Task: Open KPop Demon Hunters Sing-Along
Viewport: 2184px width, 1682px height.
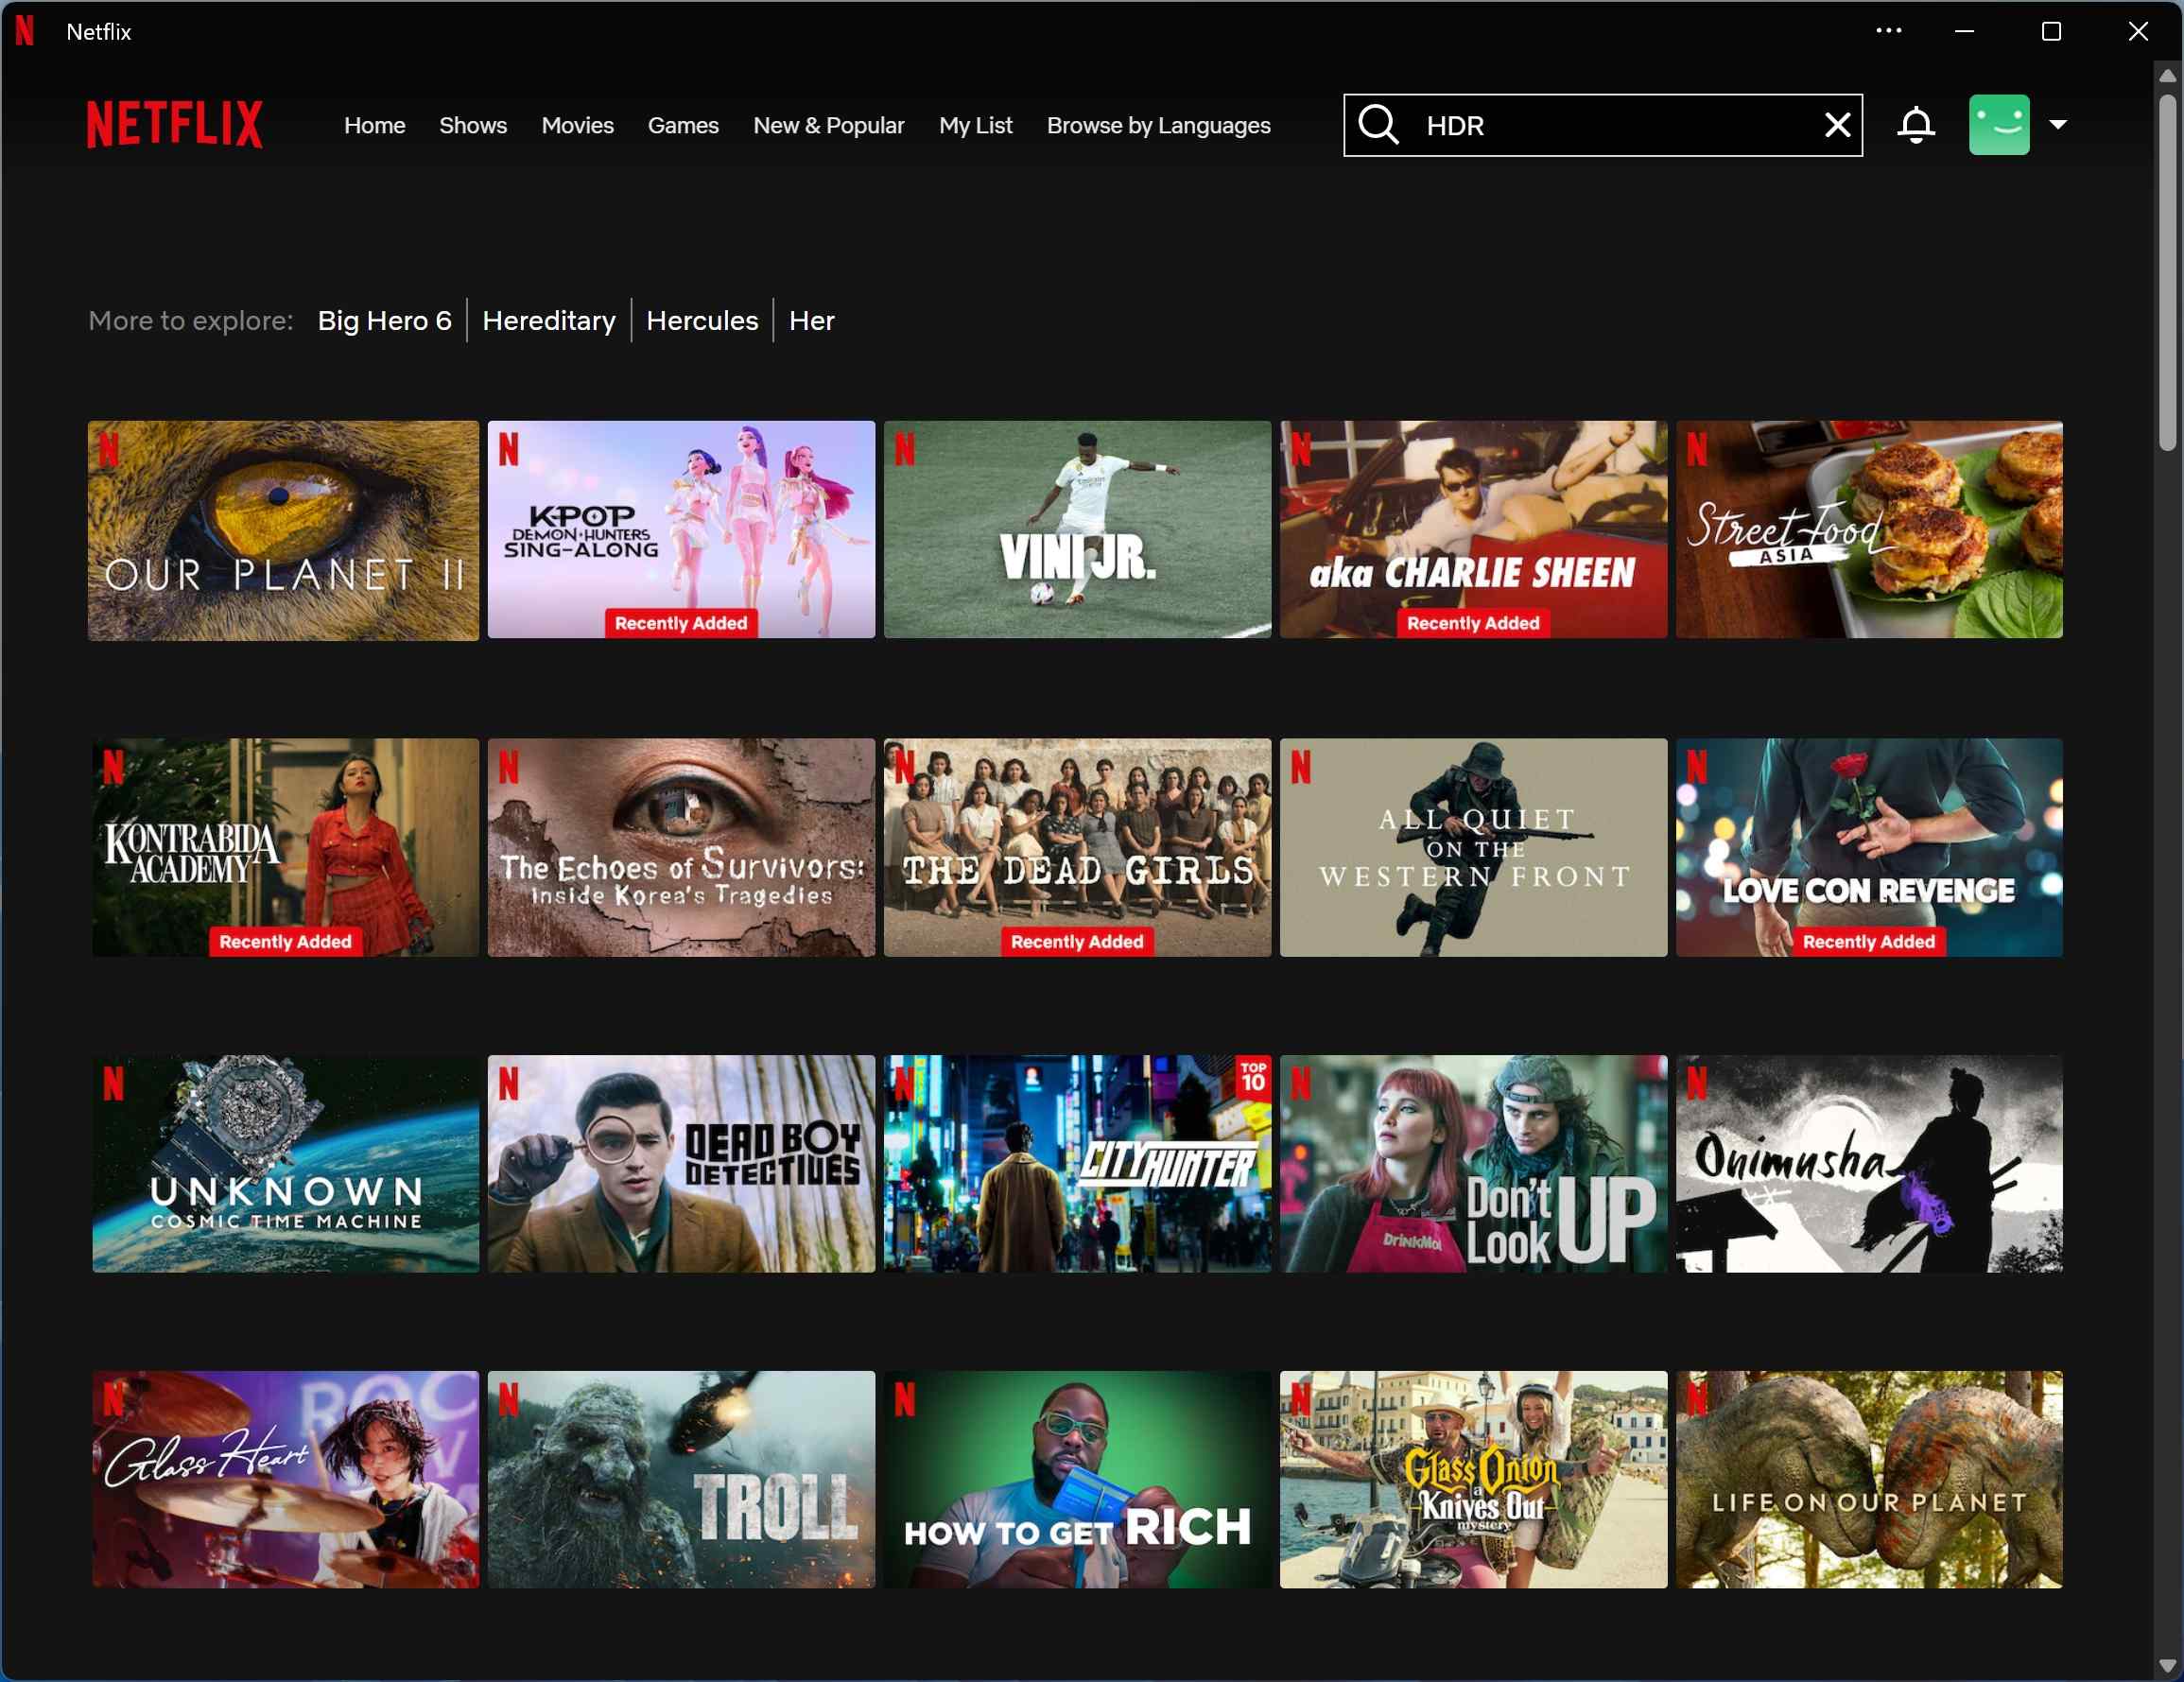Action: coord(681,529)
